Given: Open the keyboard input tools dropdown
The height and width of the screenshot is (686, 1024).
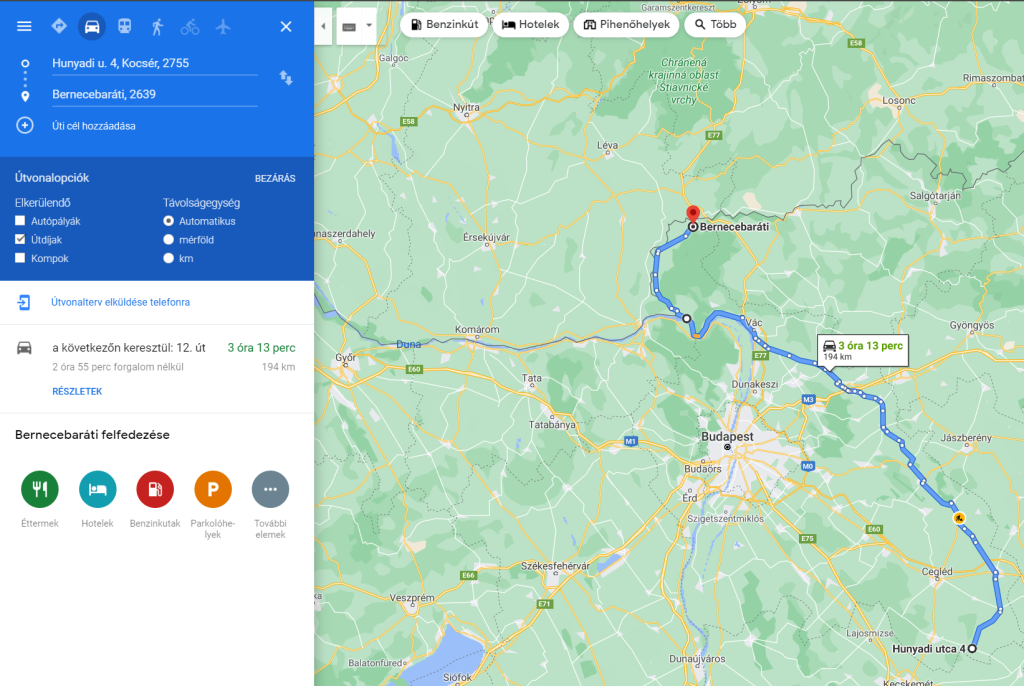Looking at the screenshot, I should [x=357, y=26].
